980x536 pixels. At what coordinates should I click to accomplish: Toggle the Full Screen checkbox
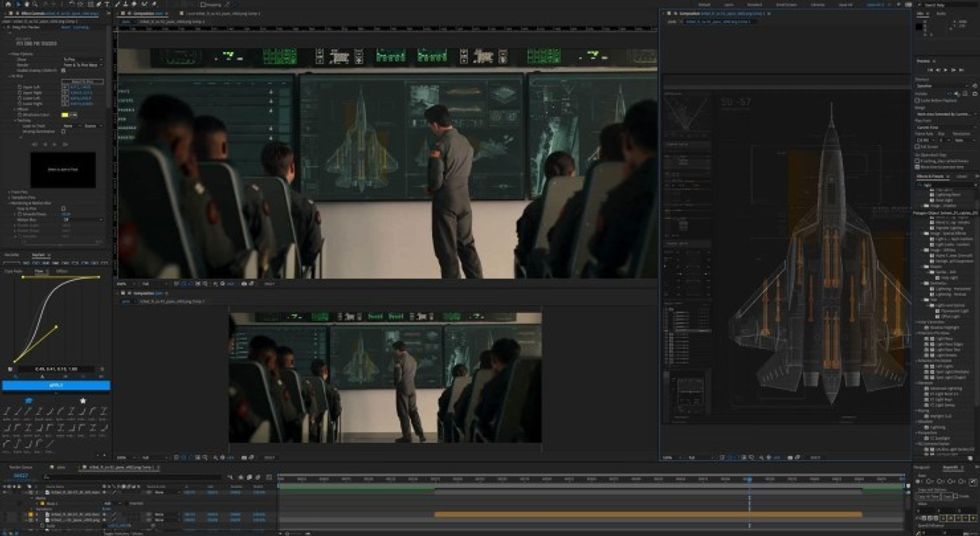[918, 147]
